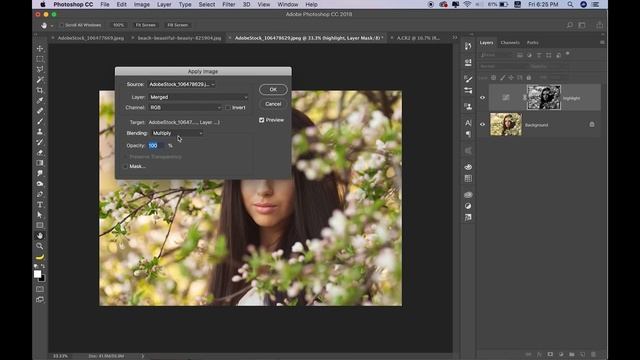The height and width of the screenshot is (360, 640).
Task: Open the Filter menu
Action: coord(229,4)
